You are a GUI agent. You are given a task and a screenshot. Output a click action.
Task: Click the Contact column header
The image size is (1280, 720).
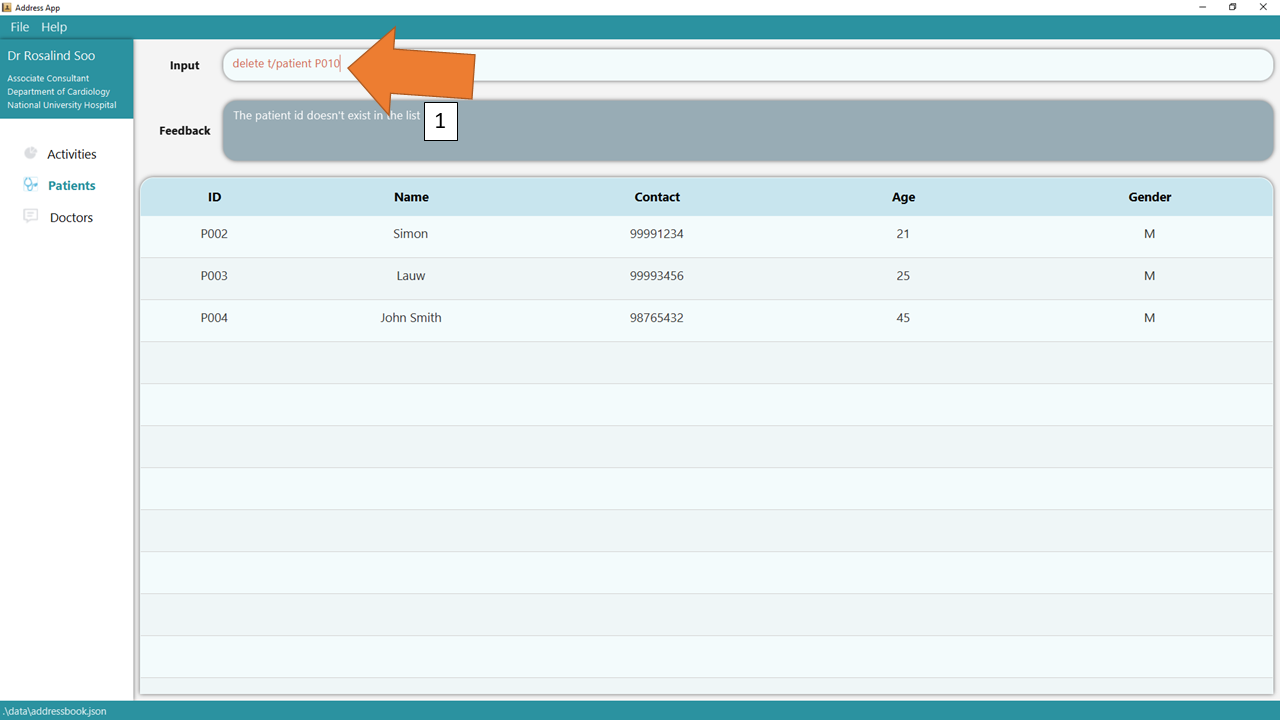[657, 197]
